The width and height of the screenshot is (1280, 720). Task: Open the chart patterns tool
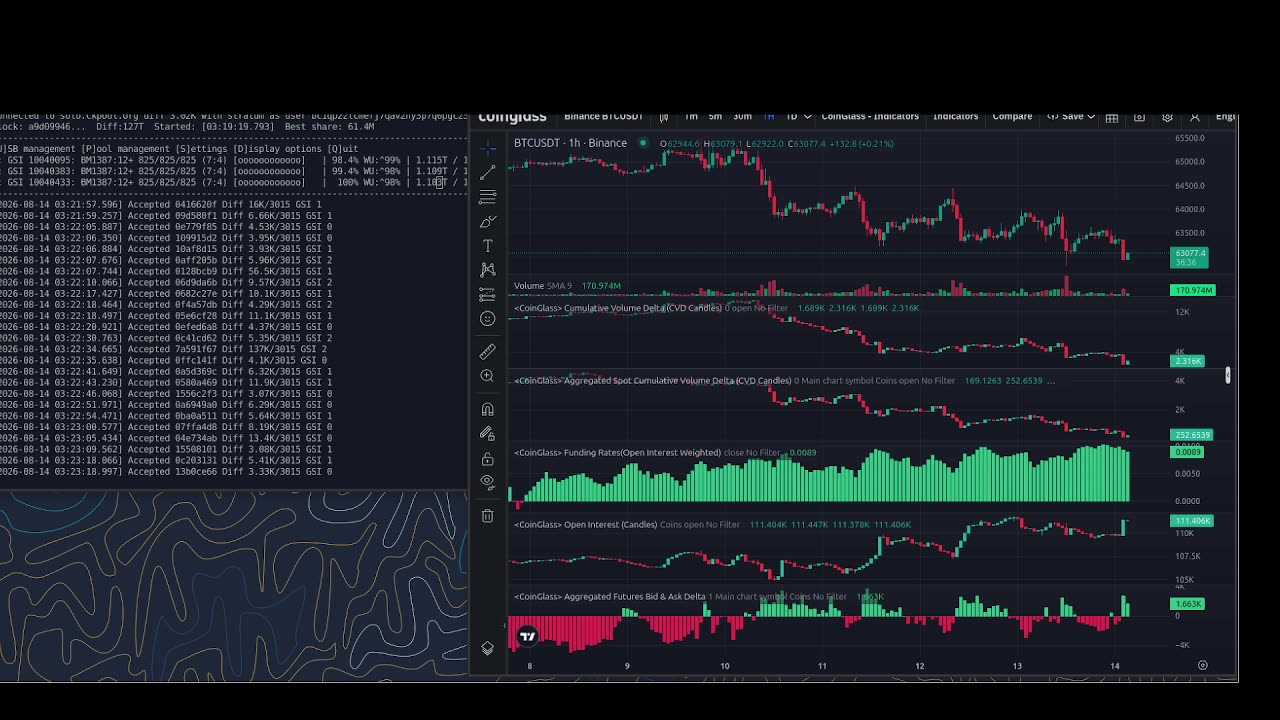(487, 270)
